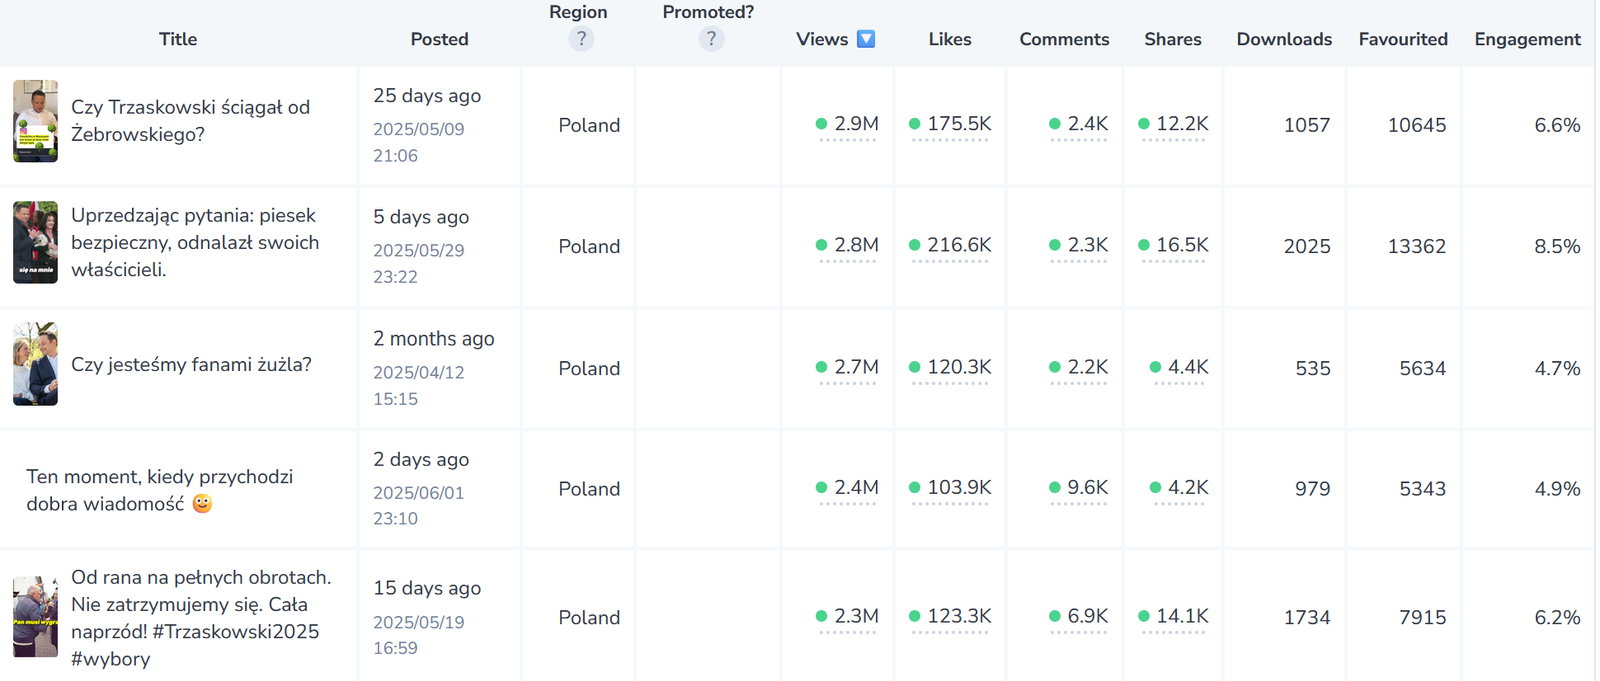1600x681 pixels.
Task: Click the Region help question mark icon
Action: 581,39
